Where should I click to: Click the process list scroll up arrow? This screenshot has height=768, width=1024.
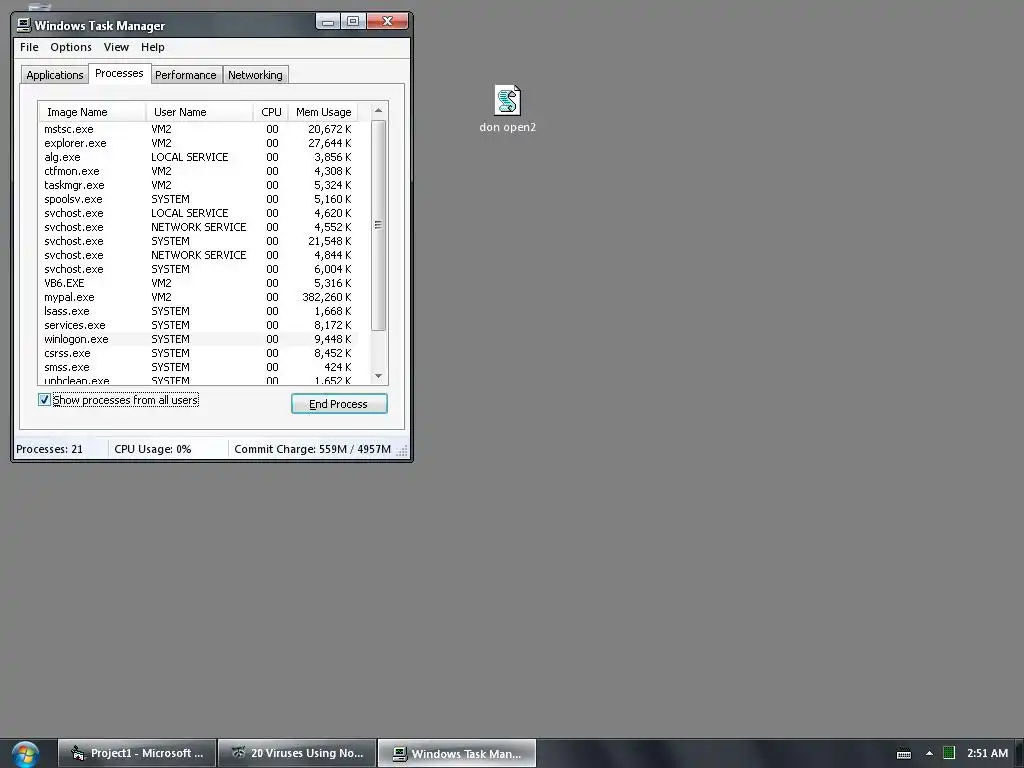[x=378, y=111]
